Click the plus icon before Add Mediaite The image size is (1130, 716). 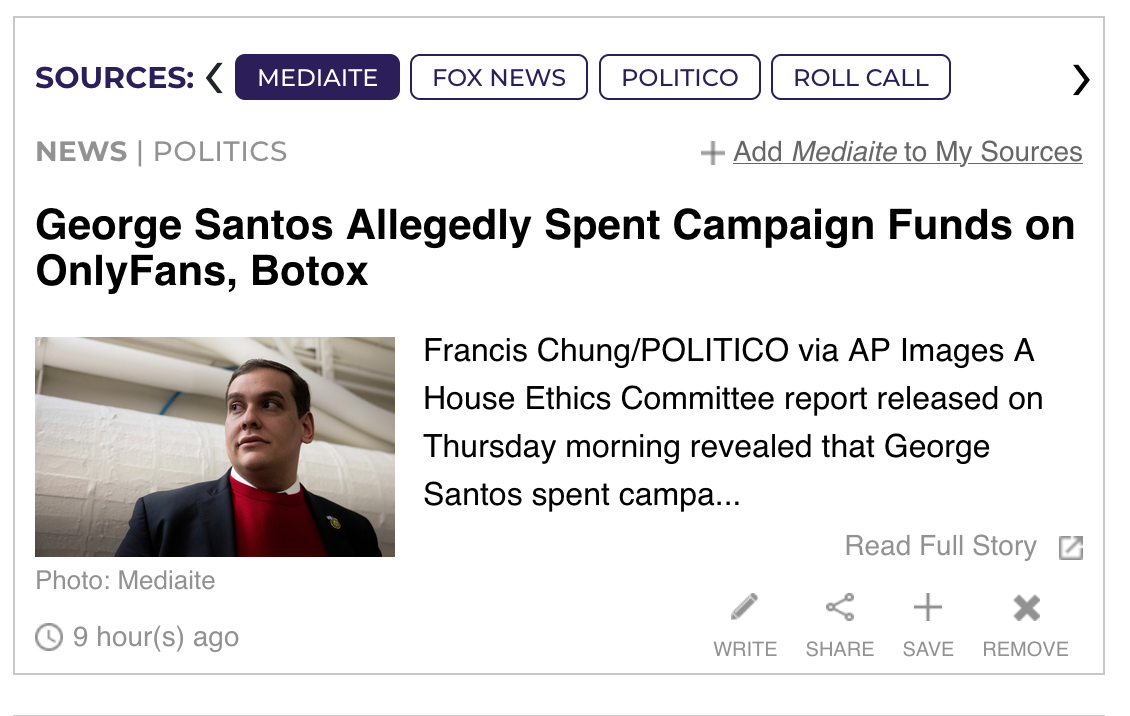712,154
